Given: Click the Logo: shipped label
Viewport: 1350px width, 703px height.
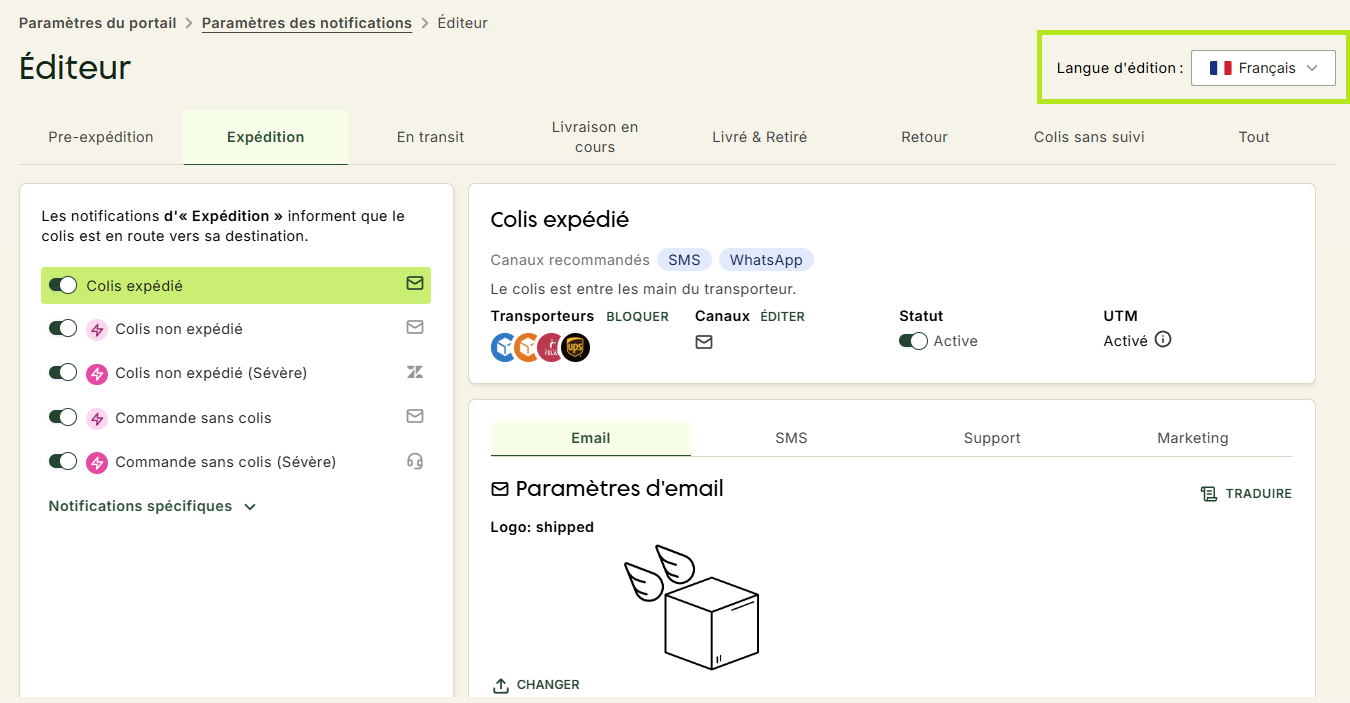Looking at the screenshot, I should pyautogui.click(x=542, y=527).
